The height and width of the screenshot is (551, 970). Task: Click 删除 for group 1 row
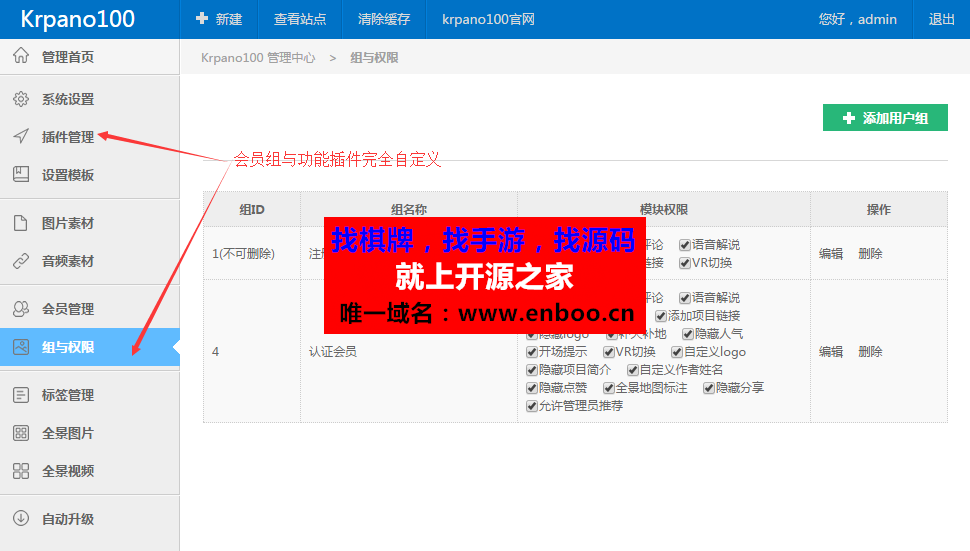click(870, 254)
